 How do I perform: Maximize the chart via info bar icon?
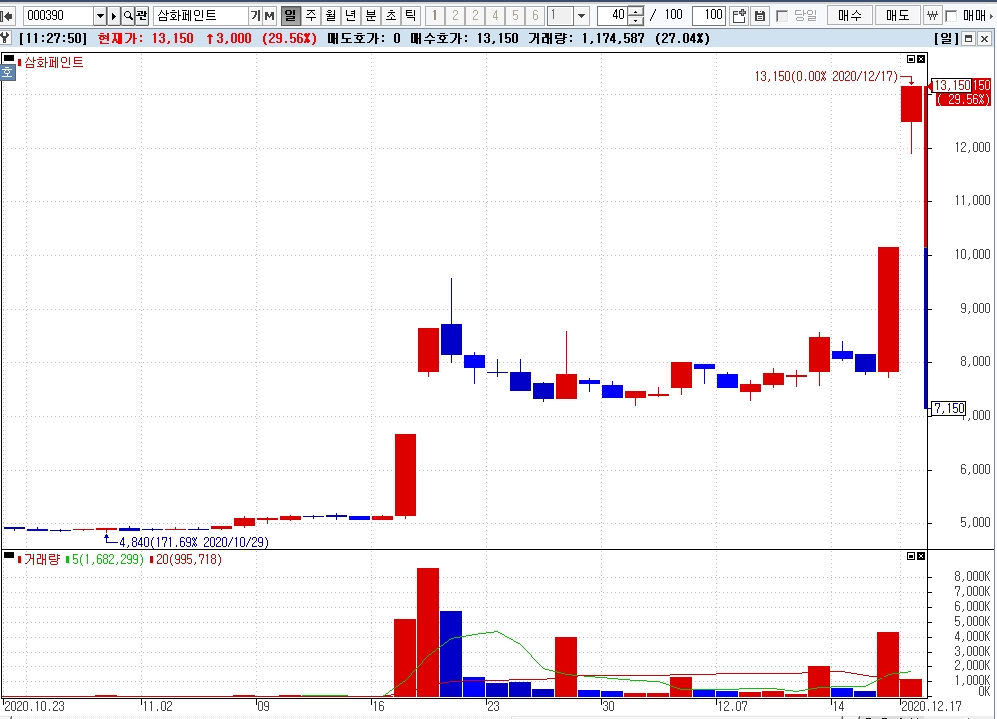[x=968, y=39]
